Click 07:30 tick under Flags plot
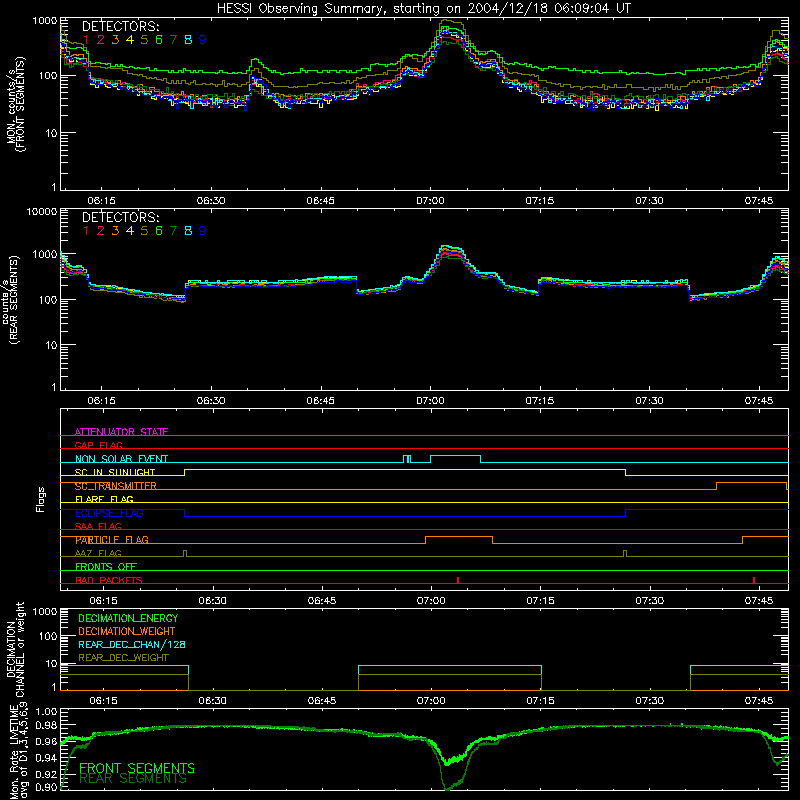This screenshot has height=800, width=800. tap(650, 601)
